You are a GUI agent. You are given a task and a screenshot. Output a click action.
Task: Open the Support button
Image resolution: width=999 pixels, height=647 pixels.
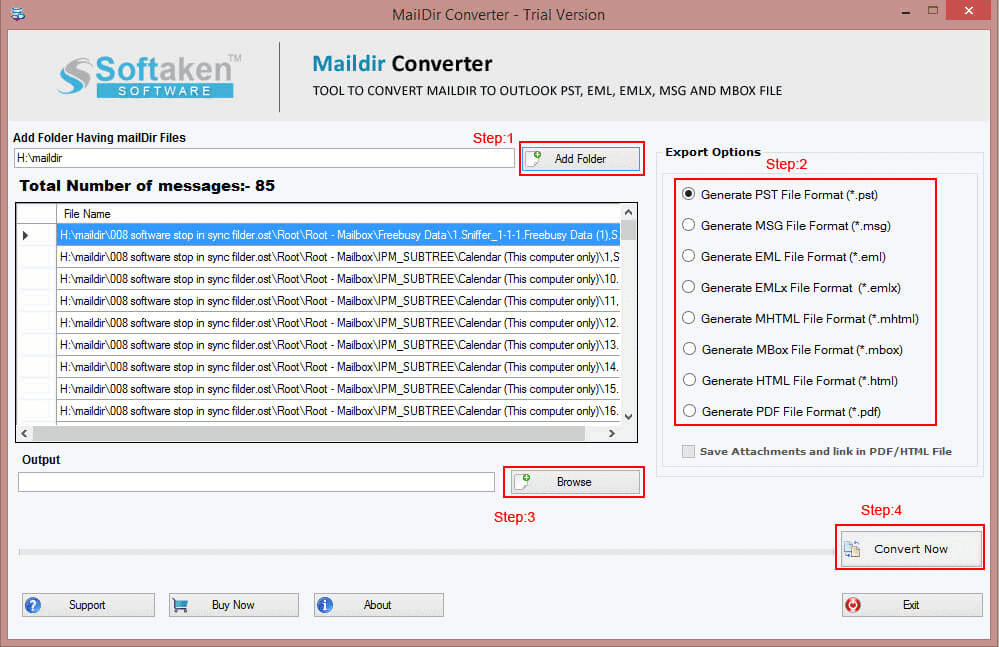(88, 605)
